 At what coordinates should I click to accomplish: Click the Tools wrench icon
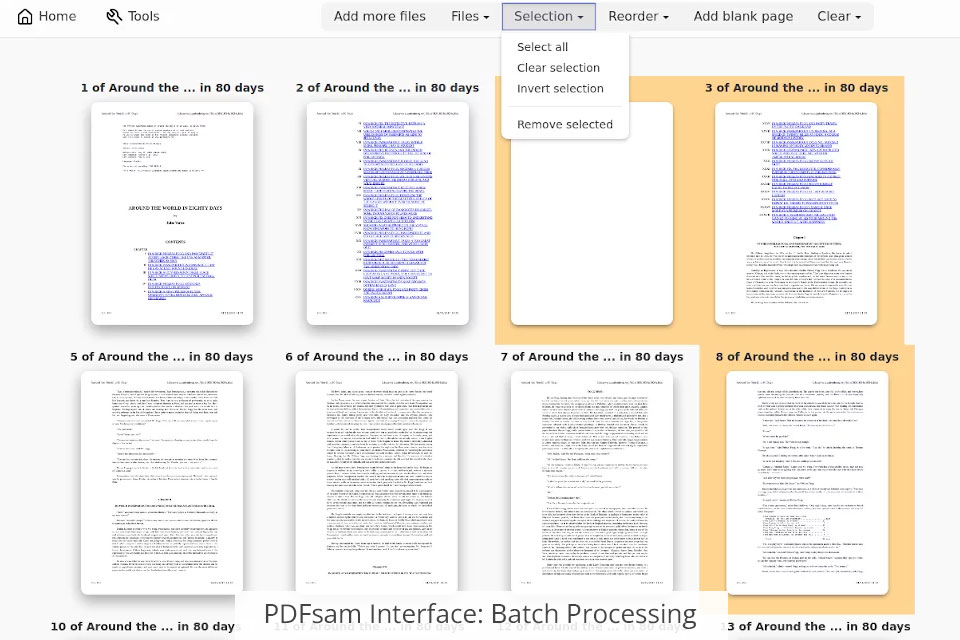click(x=114, y=17)
